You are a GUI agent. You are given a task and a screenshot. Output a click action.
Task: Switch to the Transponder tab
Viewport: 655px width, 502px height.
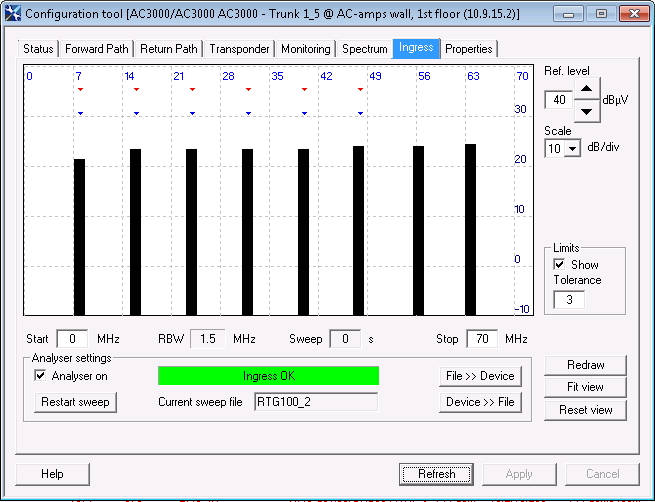(x=239, y=49)
